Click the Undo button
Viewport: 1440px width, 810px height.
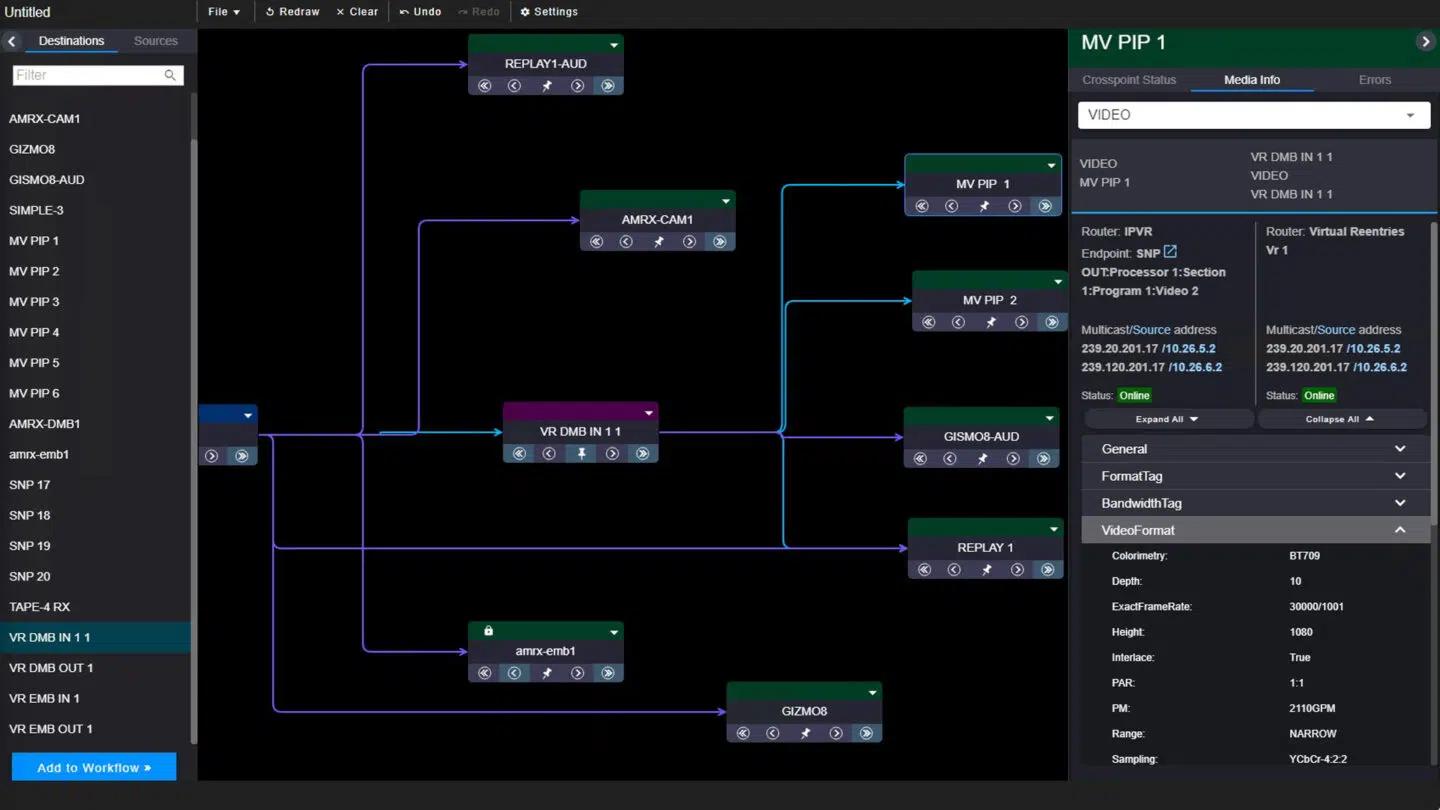(x=420, y=12)
